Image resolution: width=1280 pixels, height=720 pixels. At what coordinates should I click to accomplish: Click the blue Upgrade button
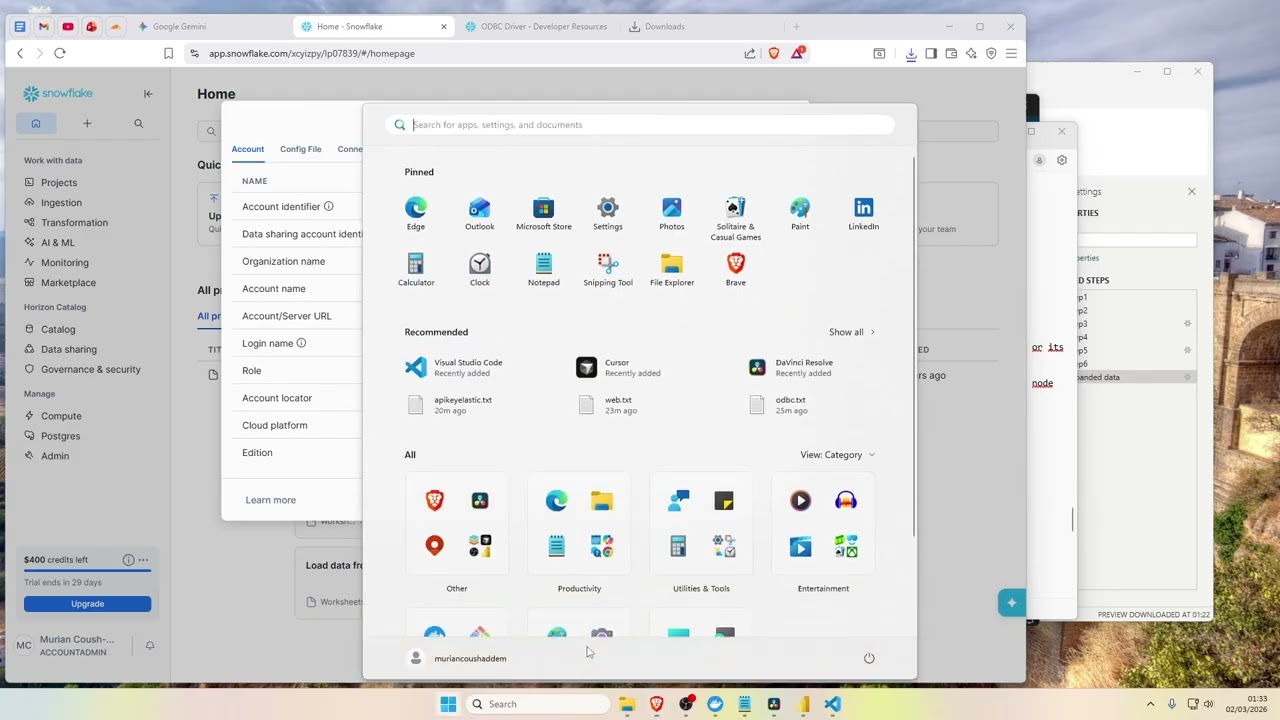tap(87, 604)
